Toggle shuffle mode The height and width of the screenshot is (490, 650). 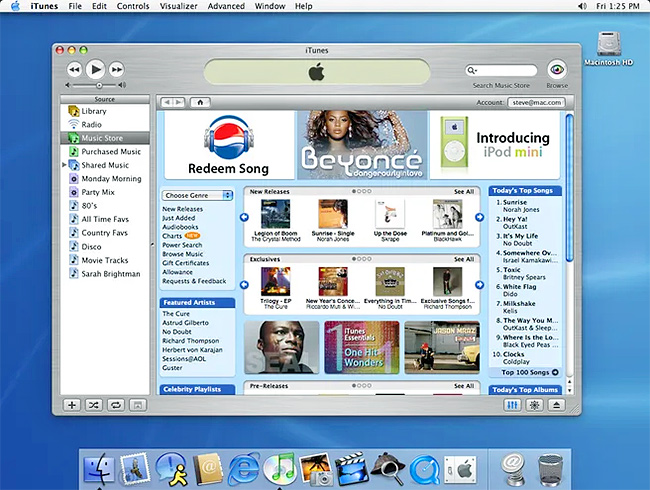[x=94, y=405]
